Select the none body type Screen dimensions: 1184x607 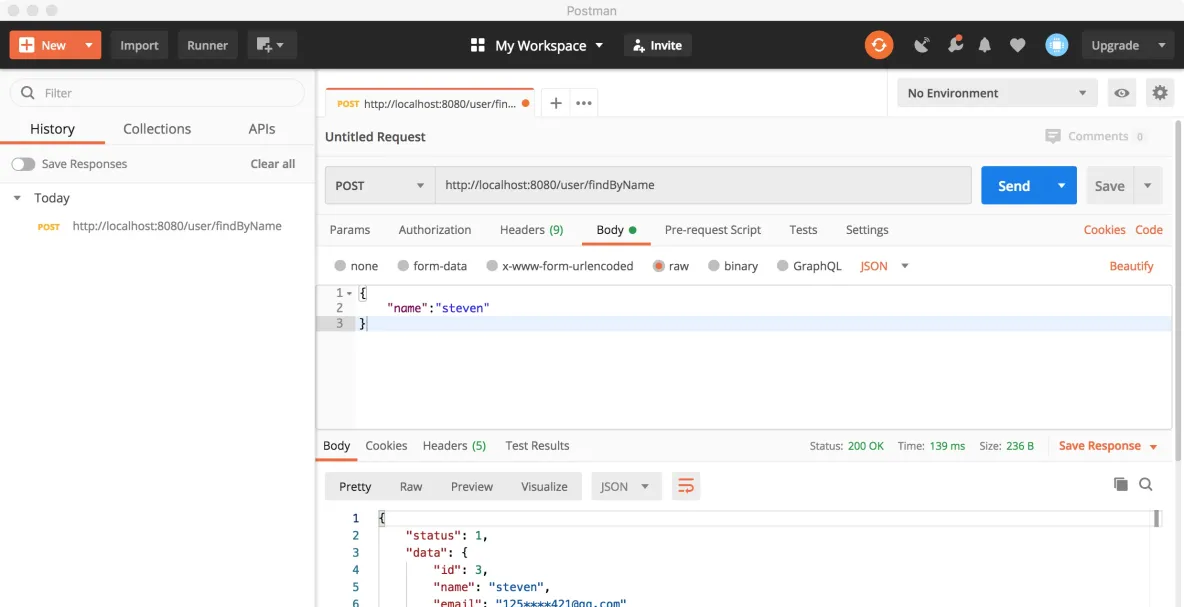340,266
